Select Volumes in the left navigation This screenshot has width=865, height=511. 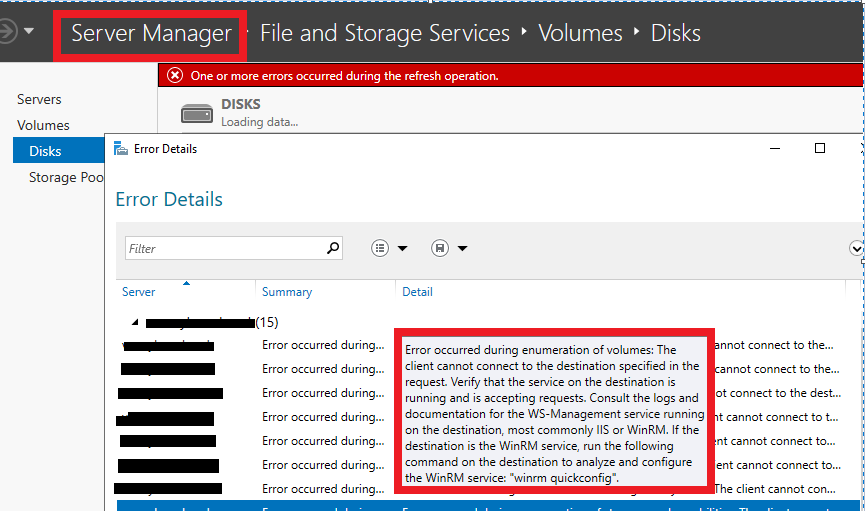[43, 125]
